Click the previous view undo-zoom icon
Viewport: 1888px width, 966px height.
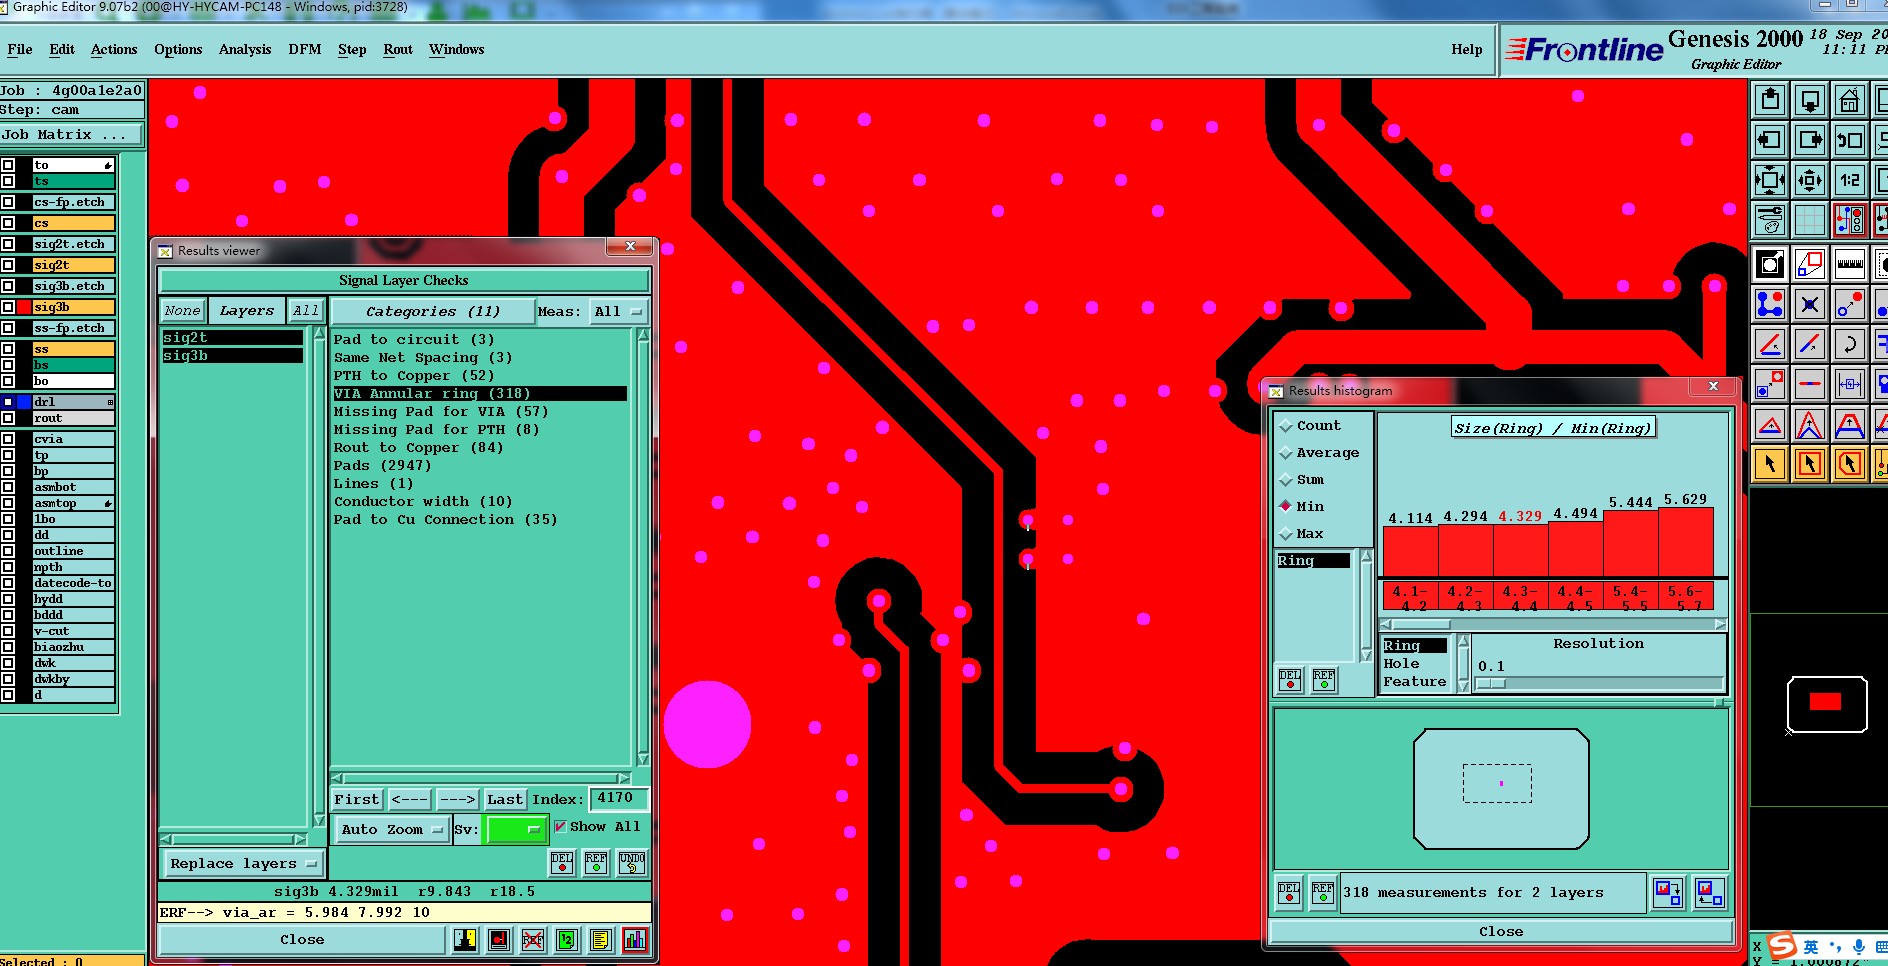click(x=1850, y=140)
